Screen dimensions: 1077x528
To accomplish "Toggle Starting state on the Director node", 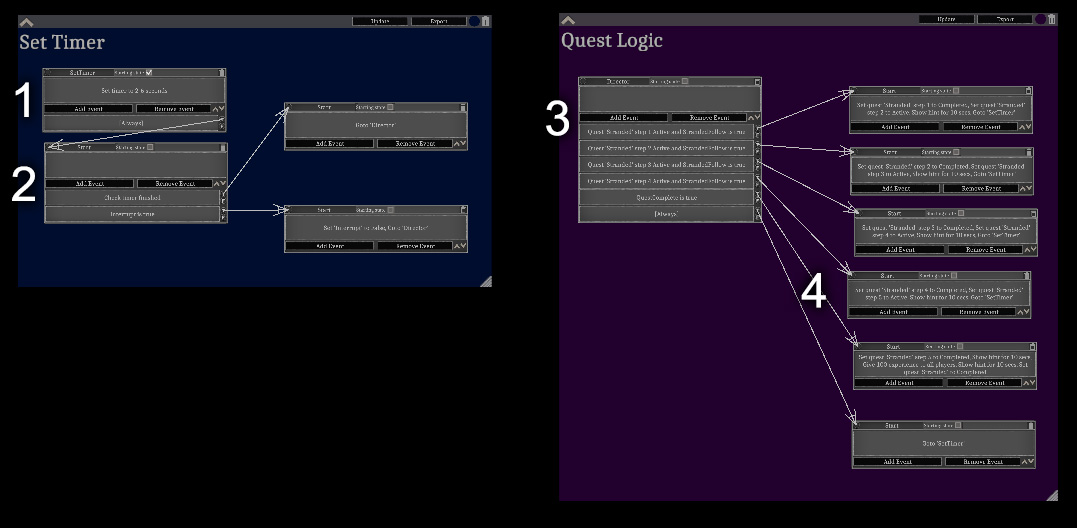I will coord(685,81).
